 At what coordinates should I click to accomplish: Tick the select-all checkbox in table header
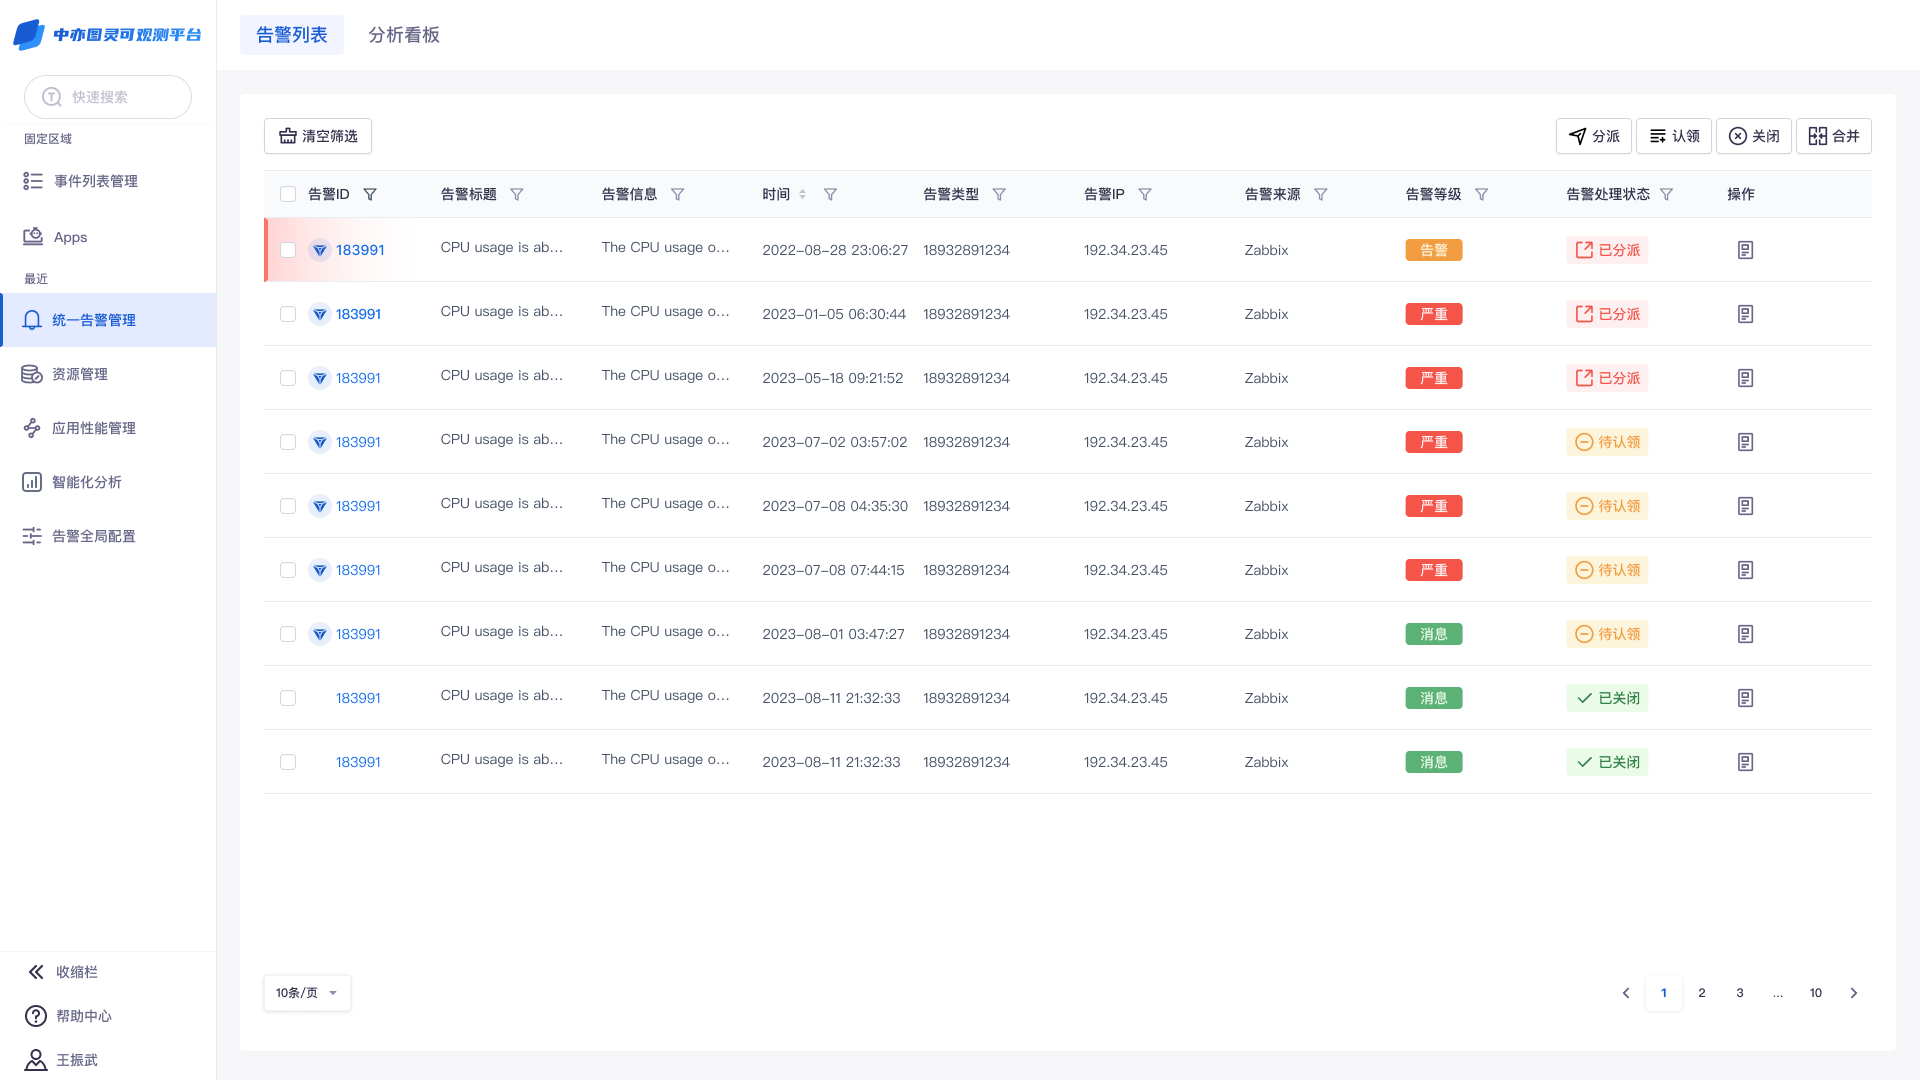(x=288, y=194)
